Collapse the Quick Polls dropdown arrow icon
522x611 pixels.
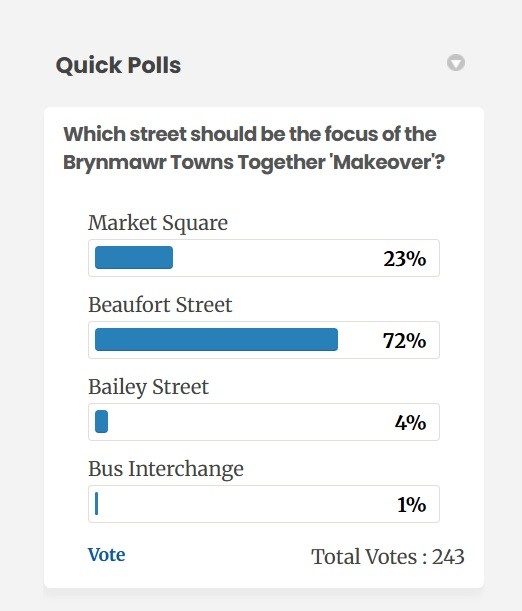pos(455,63)
